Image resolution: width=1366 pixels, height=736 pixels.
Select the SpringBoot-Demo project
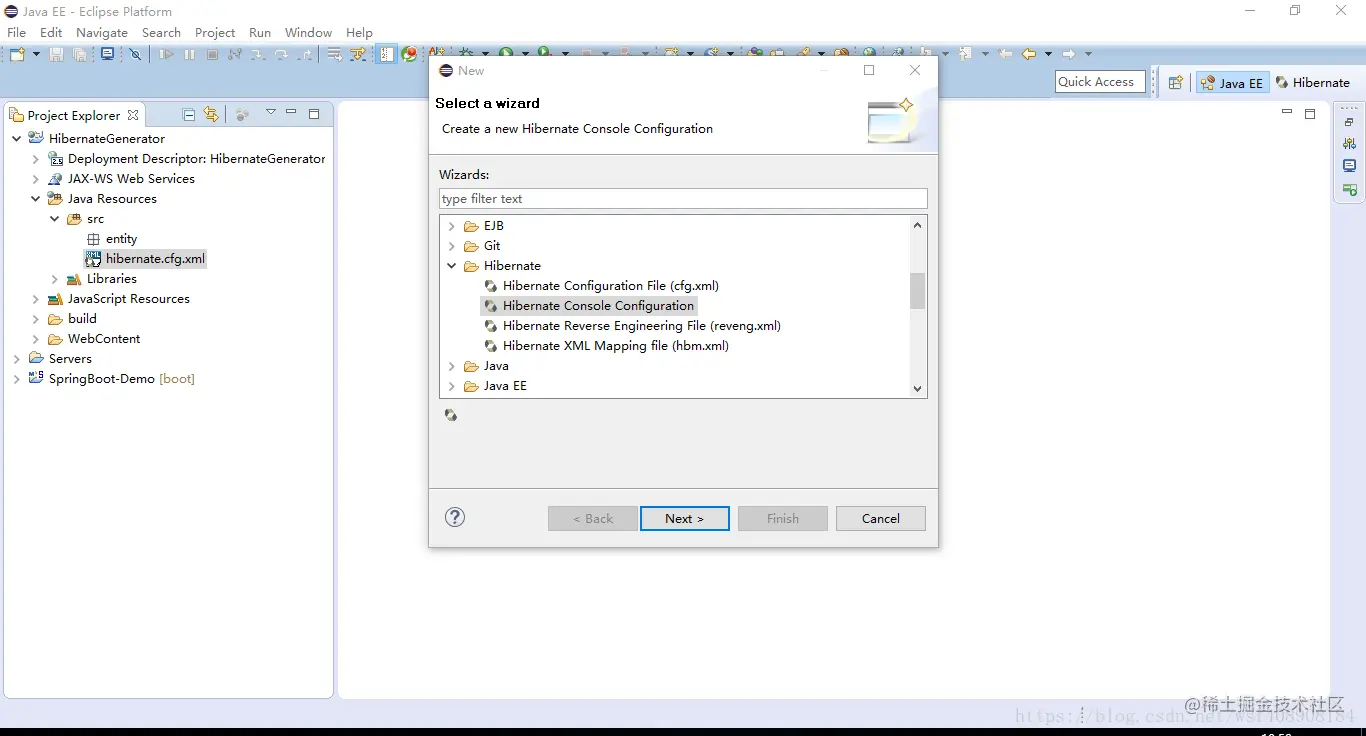(121, 379)
